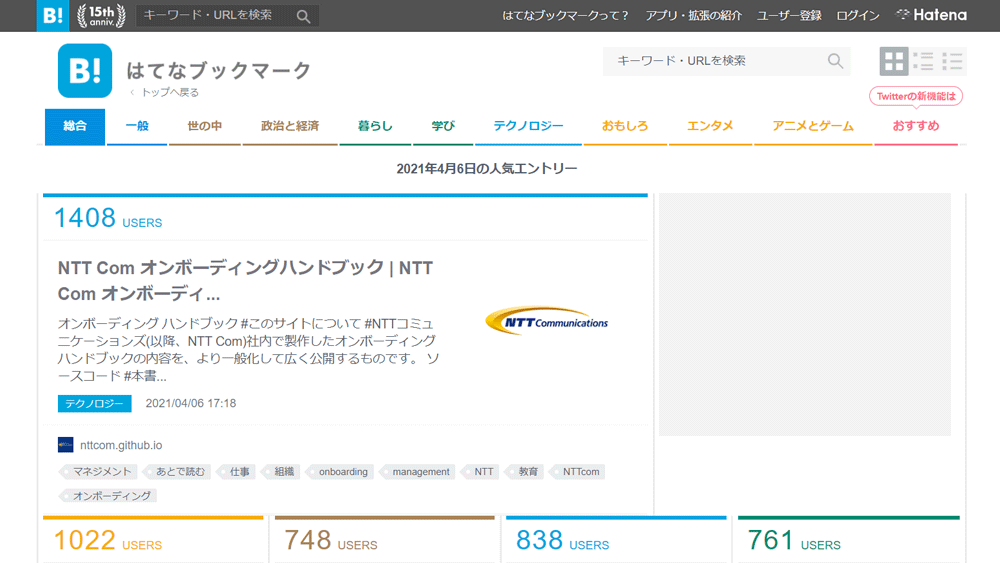Select the 政治と経済 category tab
1000x563 pixels.
click(290, 126)
